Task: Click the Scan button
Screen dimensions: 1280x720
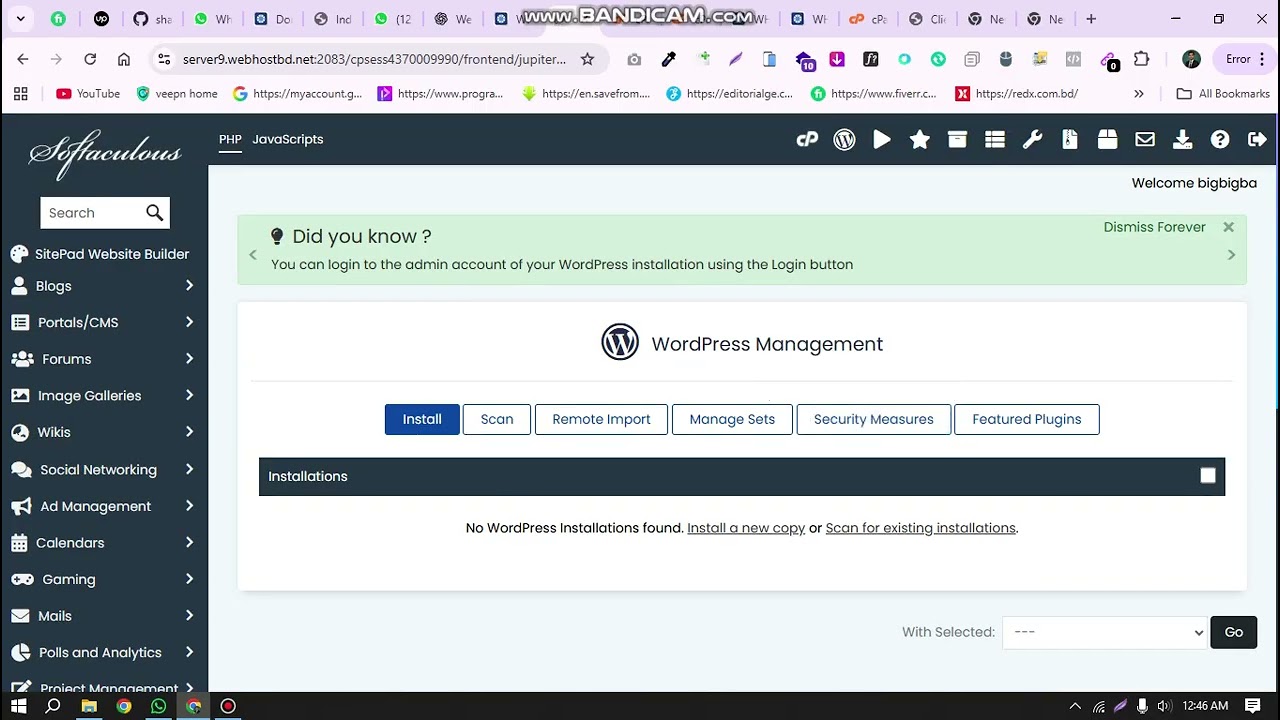Action: (x=497, y=419)
